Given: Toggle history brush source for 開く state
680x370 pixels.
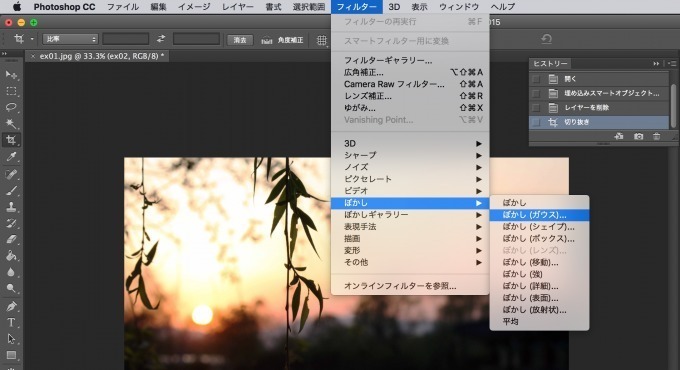Looking at the screenshot, I should point(536,79).
